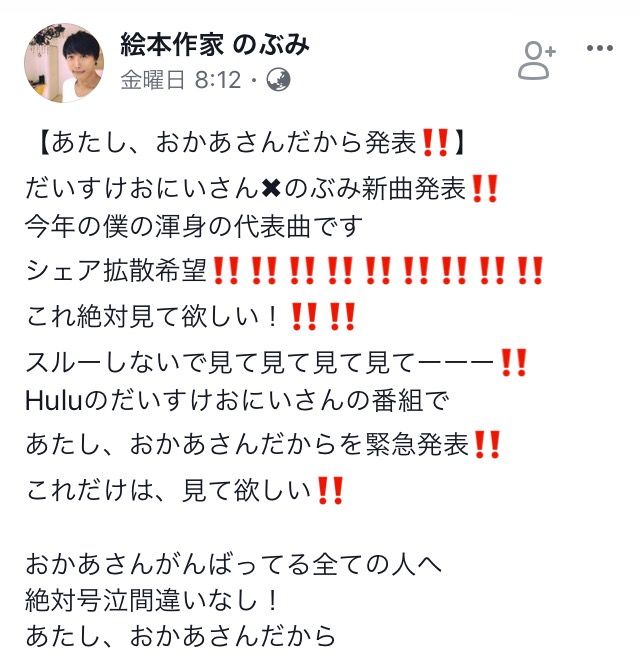Click the text 絶対号泣間違いなし！

click(153, 601)
